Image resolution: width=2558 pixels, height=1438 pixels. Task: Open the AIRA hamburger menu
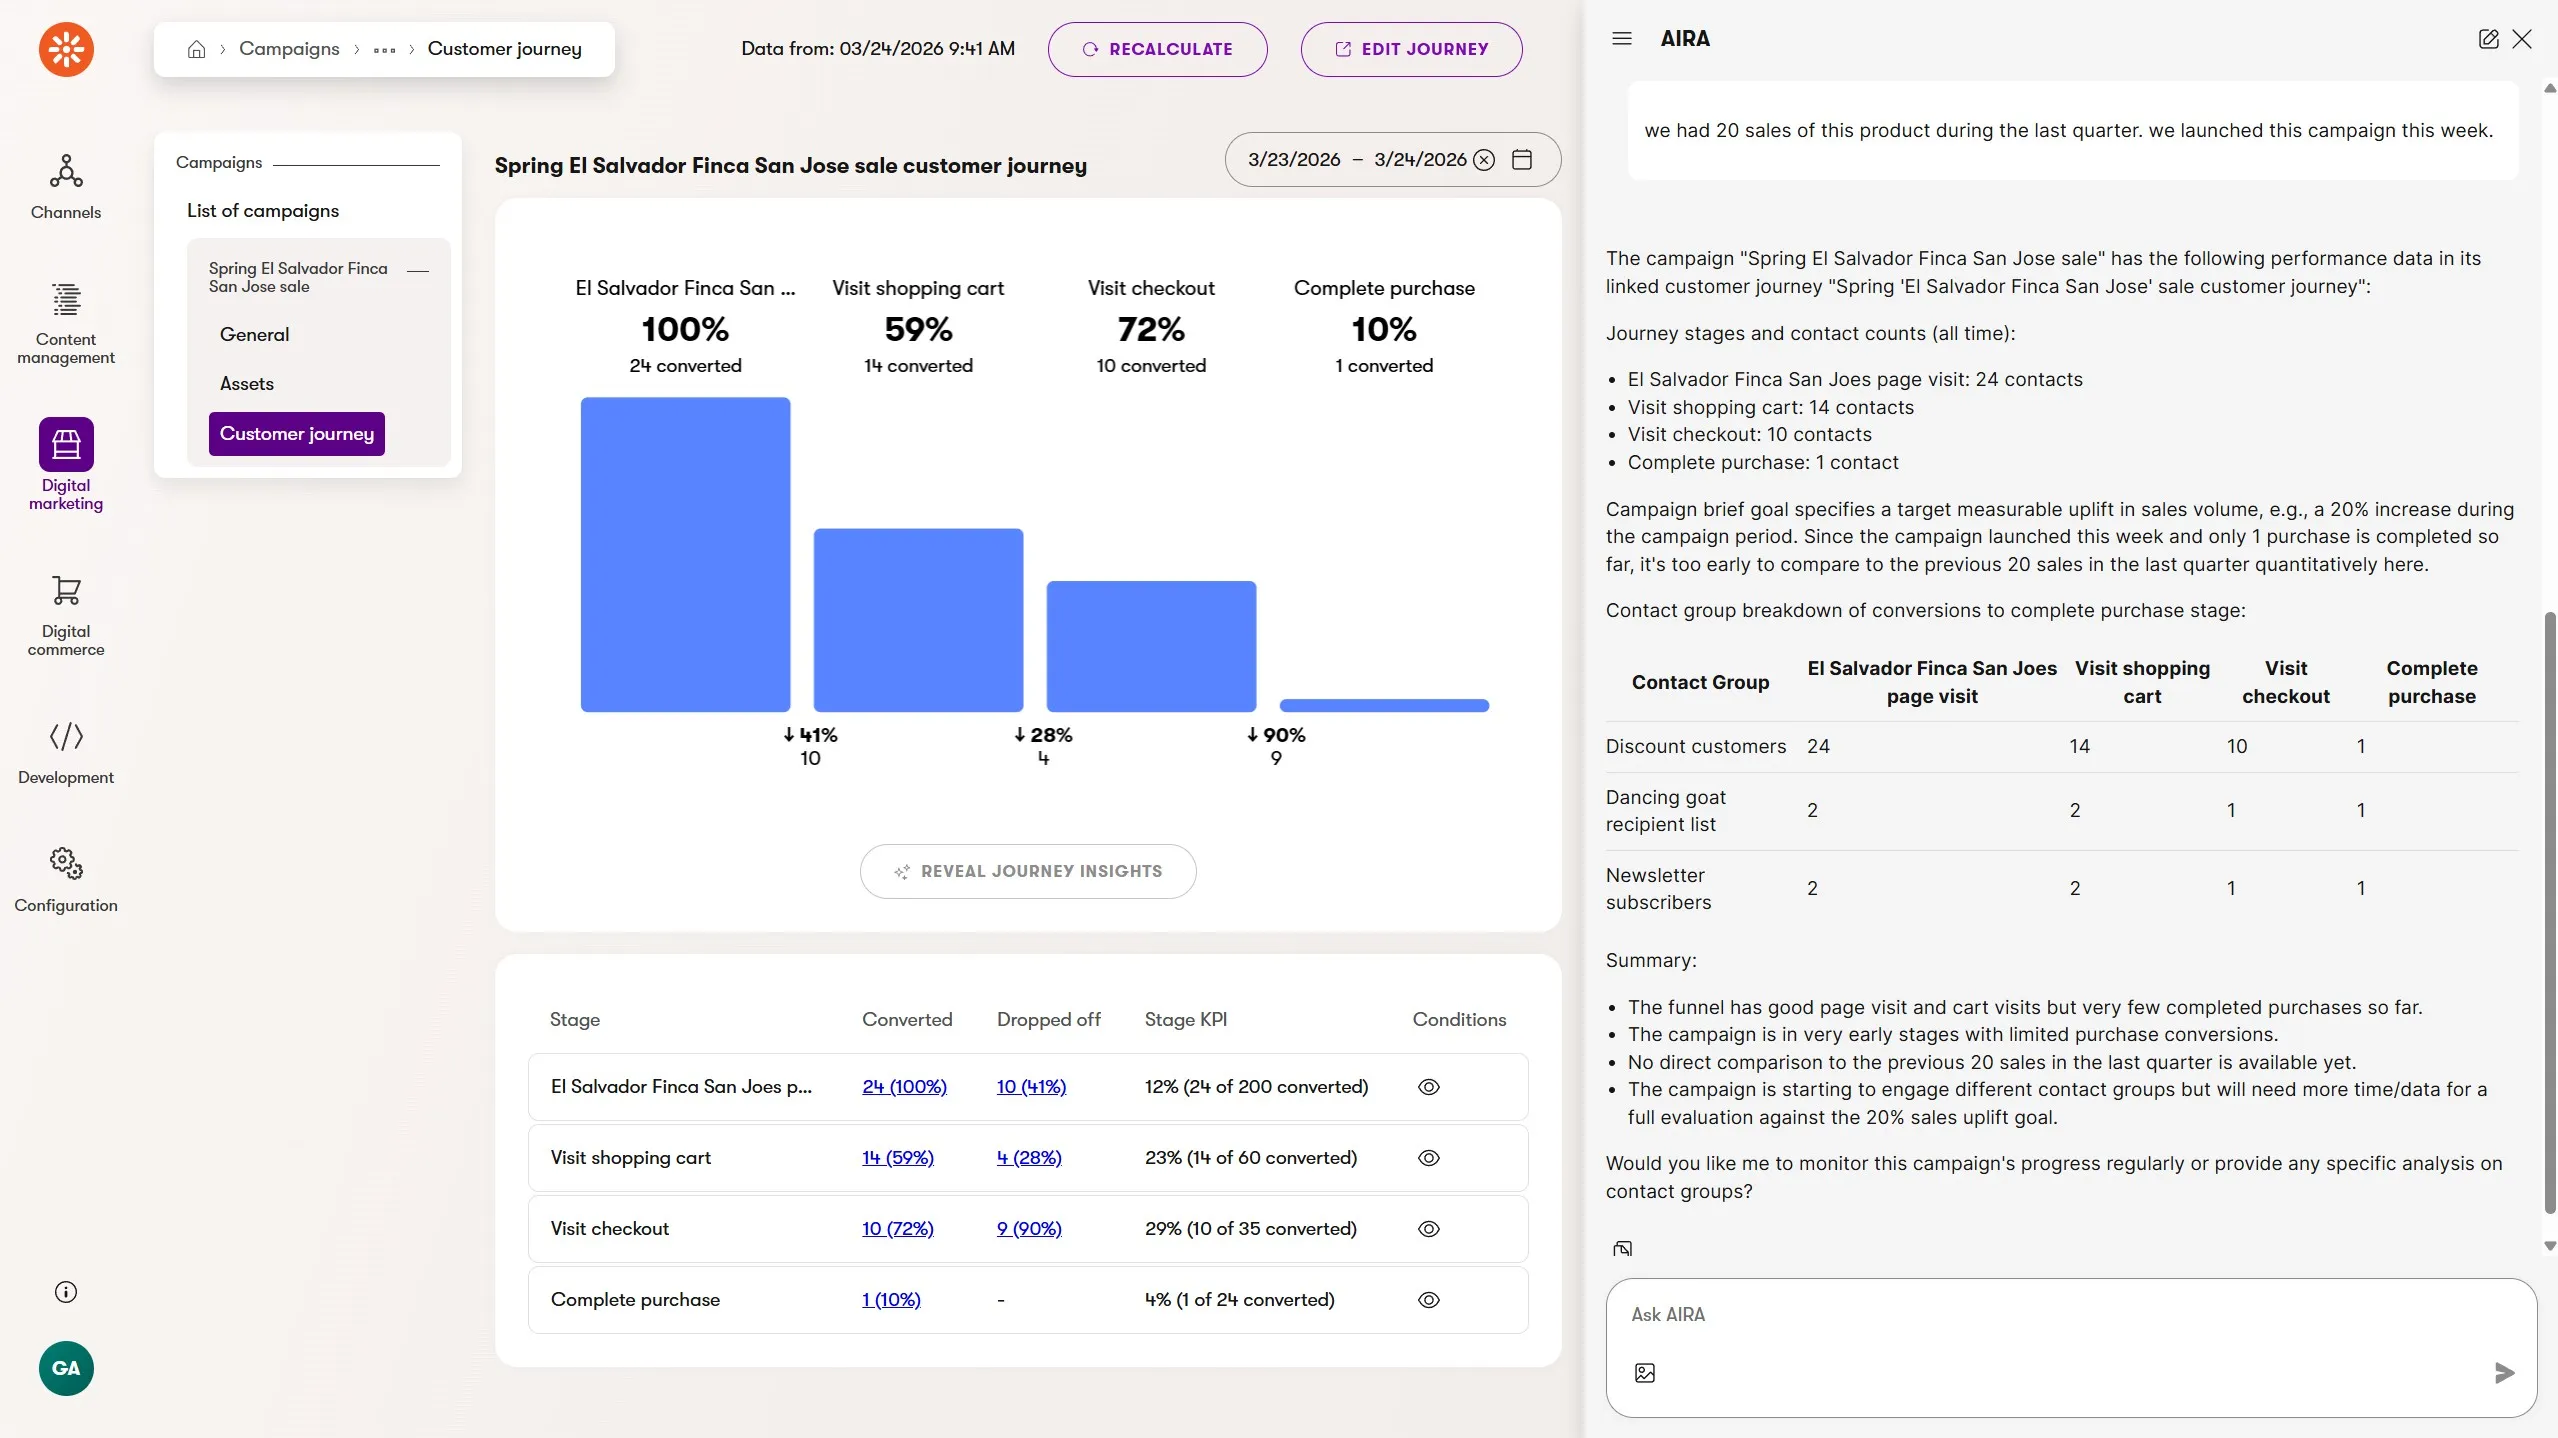(1621, 39)
